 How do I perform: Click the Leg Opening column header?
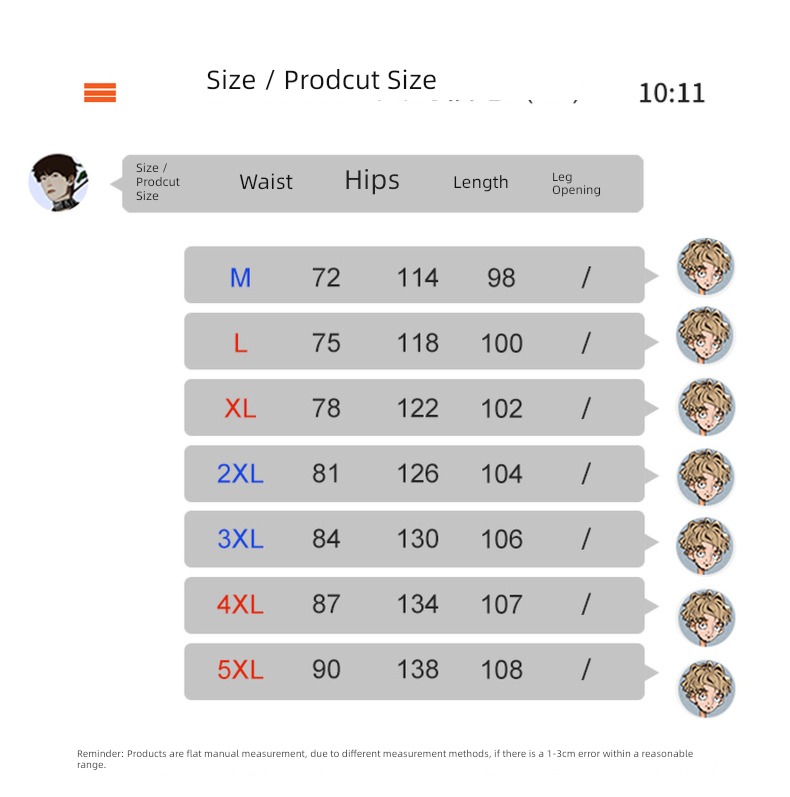point(576,183)
